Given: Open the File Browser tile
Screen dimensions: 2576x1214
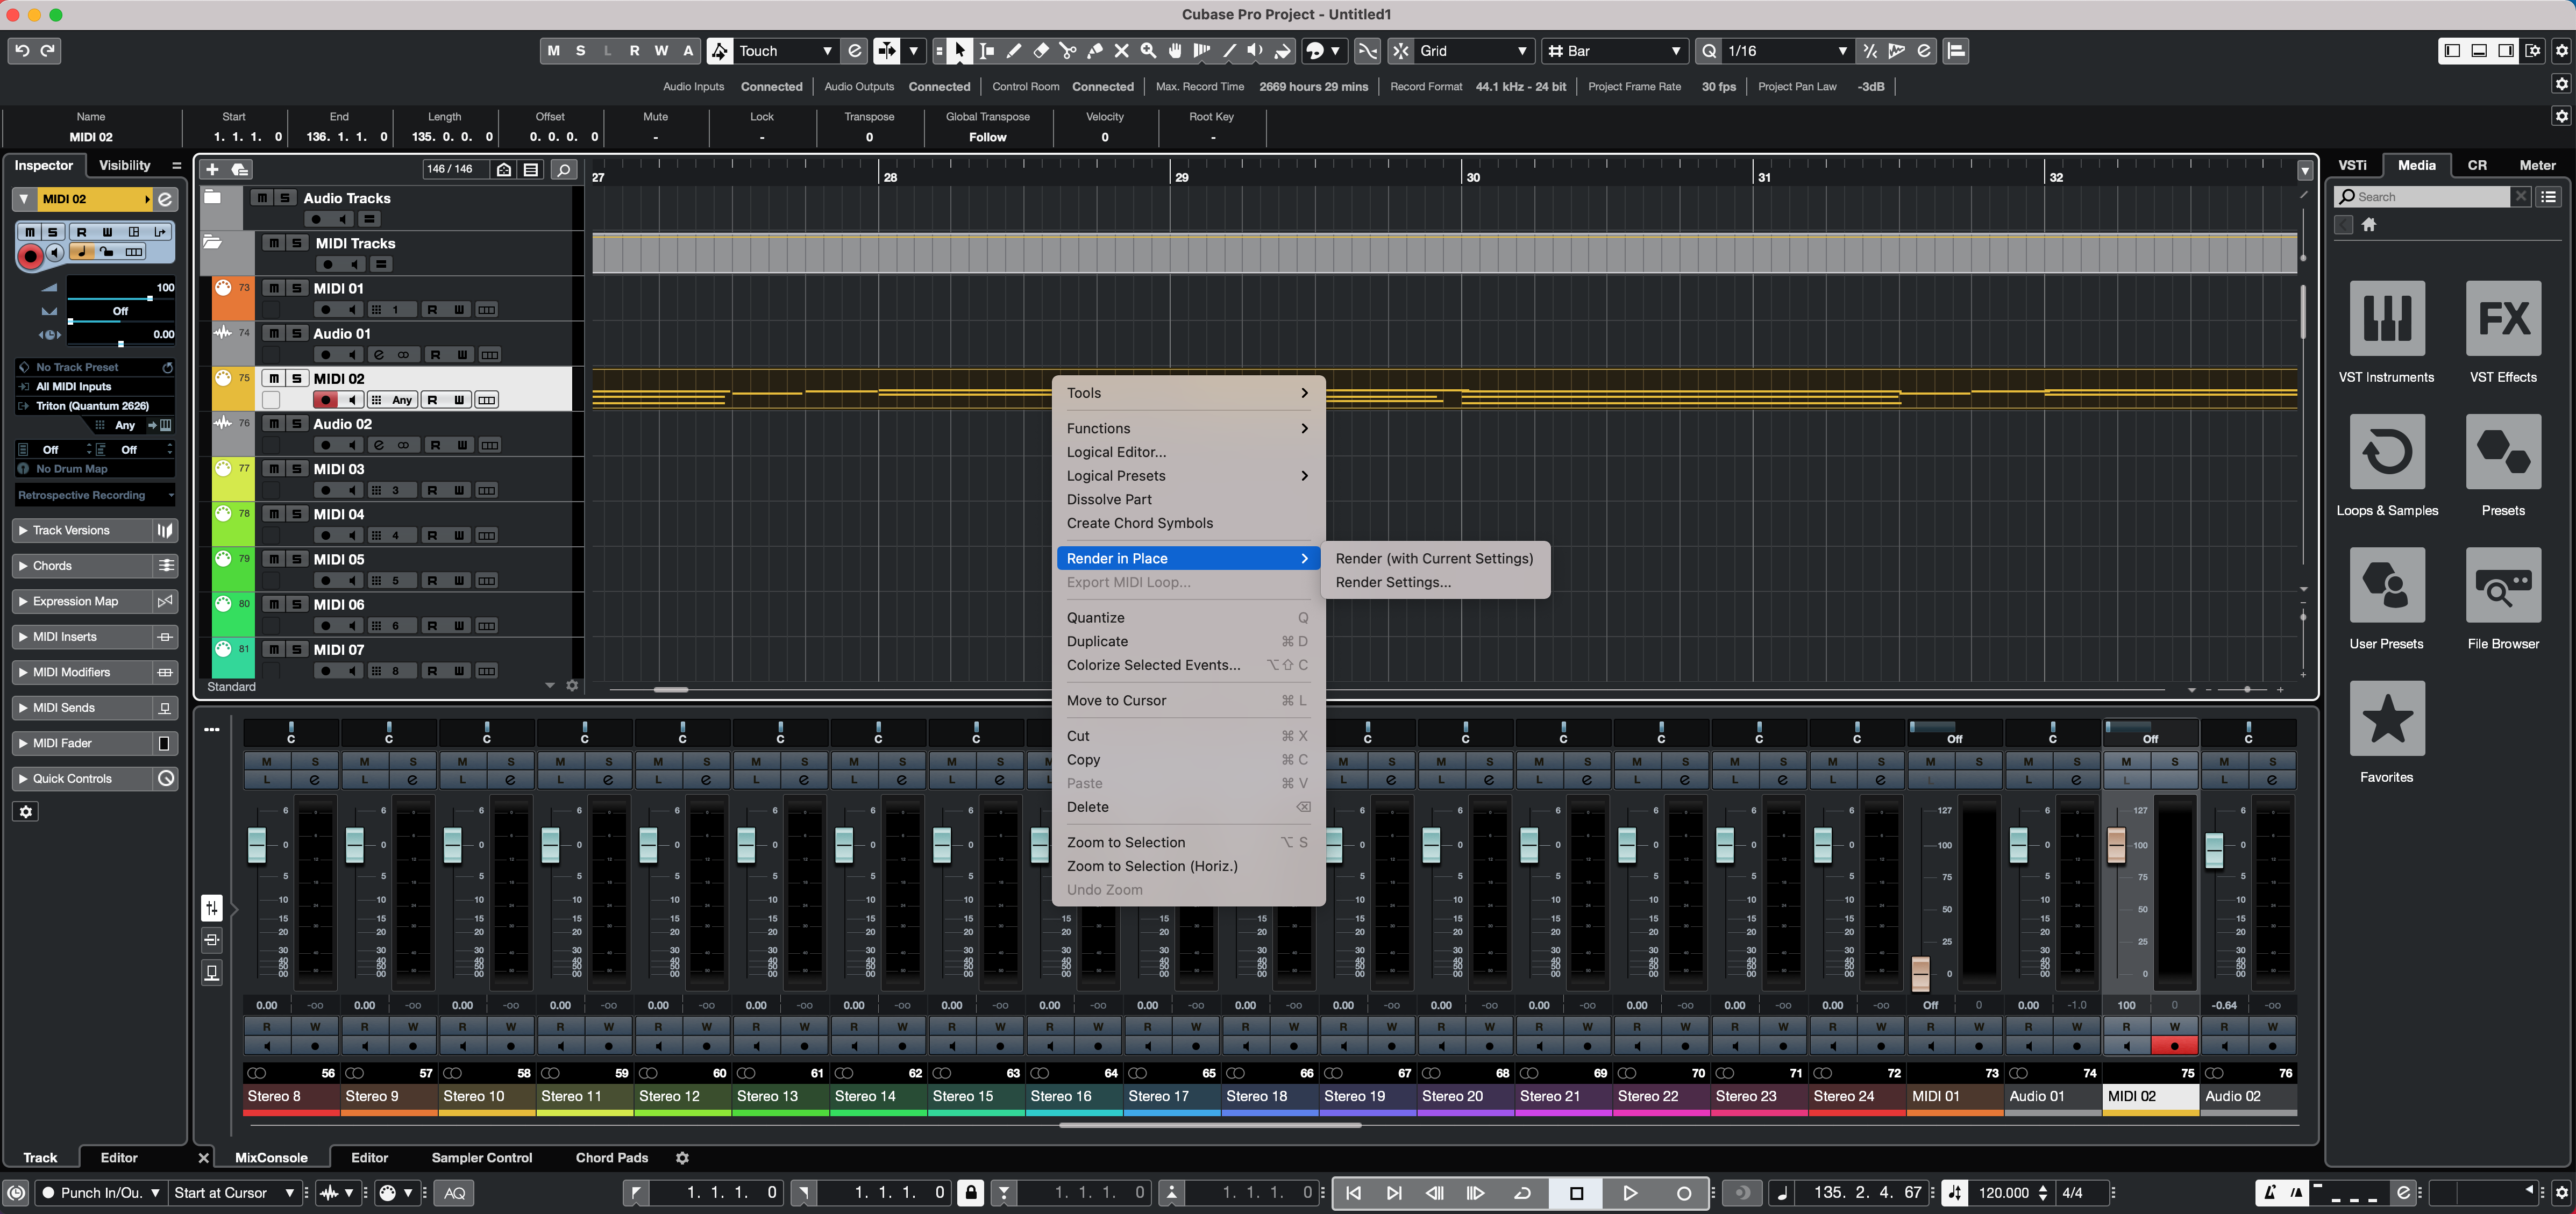Looking at the screenshot, I should pyautogui.click(x=2502, y=585).
